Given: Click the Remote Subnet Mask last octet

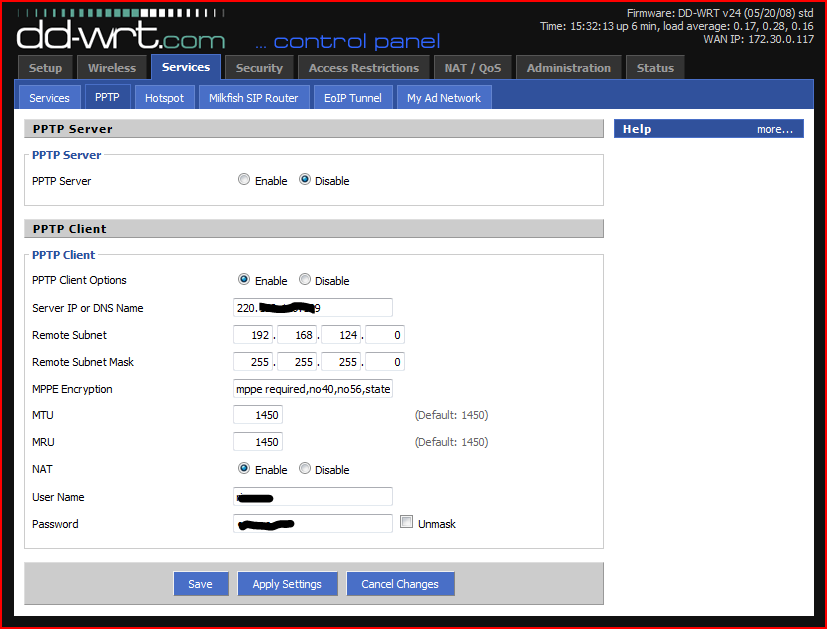Looking at the screenshot, I should [385, 362].
